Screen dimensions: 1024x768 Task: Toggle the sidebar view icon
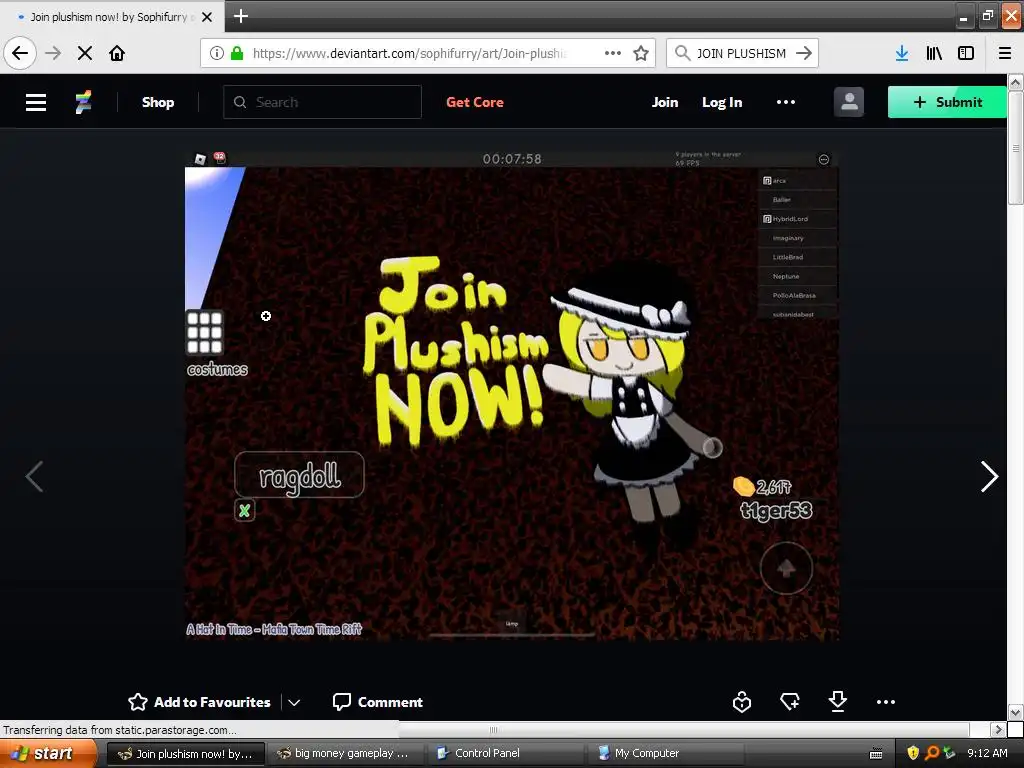pos(966,53)
